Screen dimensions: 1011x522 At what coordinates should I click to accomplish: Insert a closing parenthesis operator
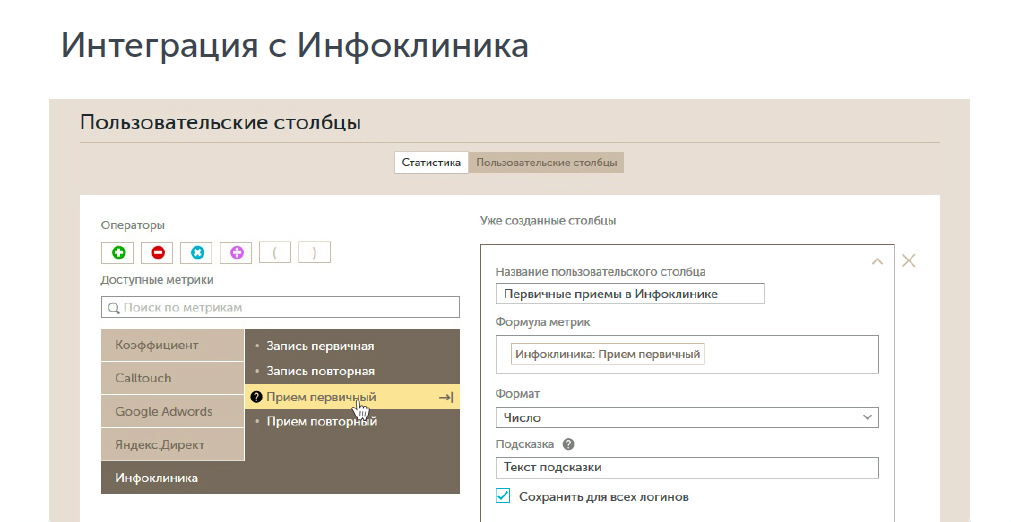[315, 253]
